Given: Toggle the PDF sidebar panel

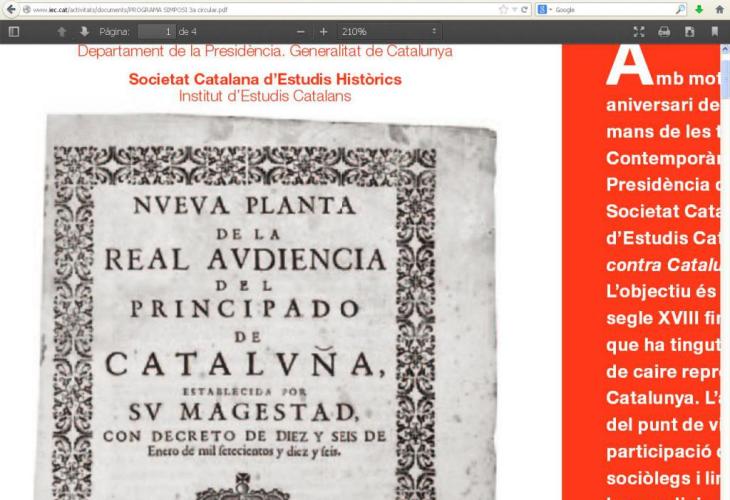Looking at the screenshot, I should coord(14,32).
